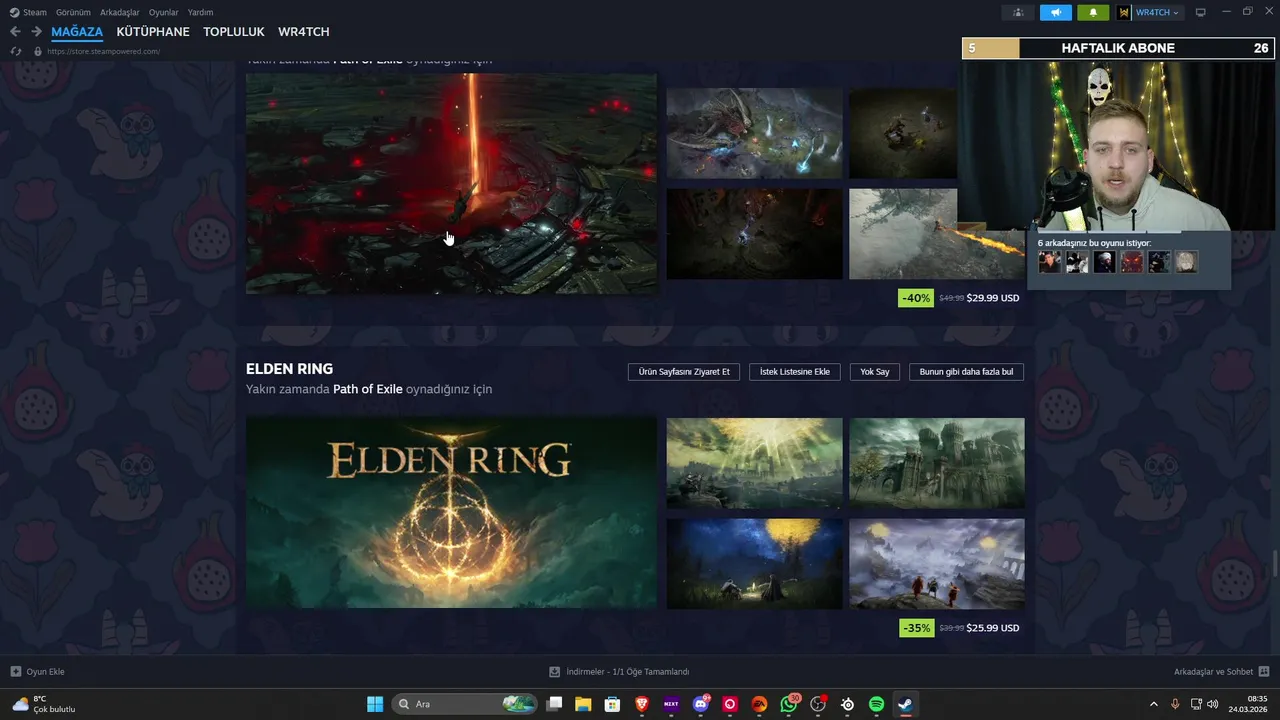Viewport: 1280px width, 720px height.
Task: Click Yok Say for Elden Ring
Action: point(875,372)
